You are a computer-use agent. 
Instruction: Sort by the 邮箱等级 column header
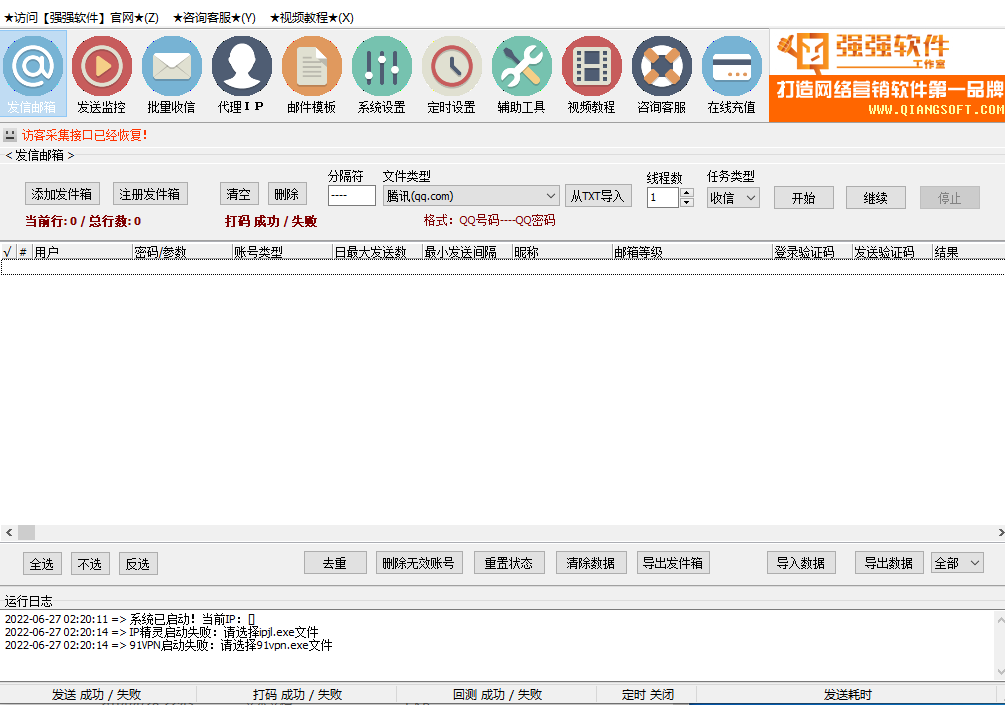[x=692, y=252]
